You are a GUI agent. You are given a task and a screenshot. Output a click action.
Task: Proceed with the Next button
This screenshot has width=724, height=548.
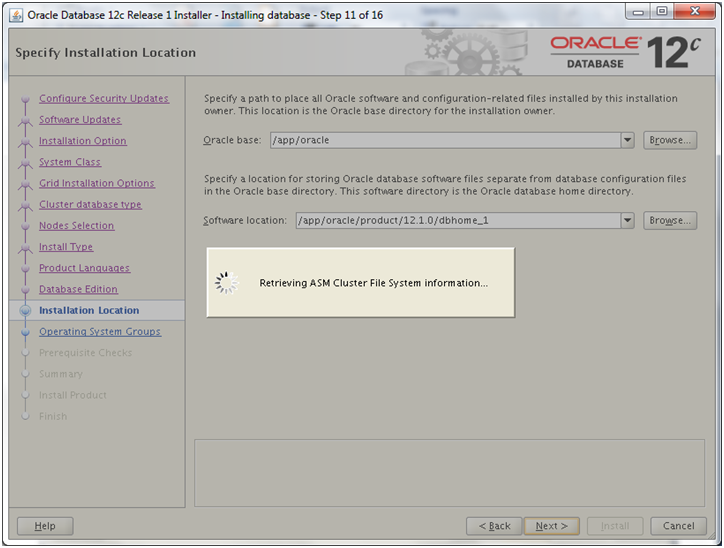pos(551,526)
